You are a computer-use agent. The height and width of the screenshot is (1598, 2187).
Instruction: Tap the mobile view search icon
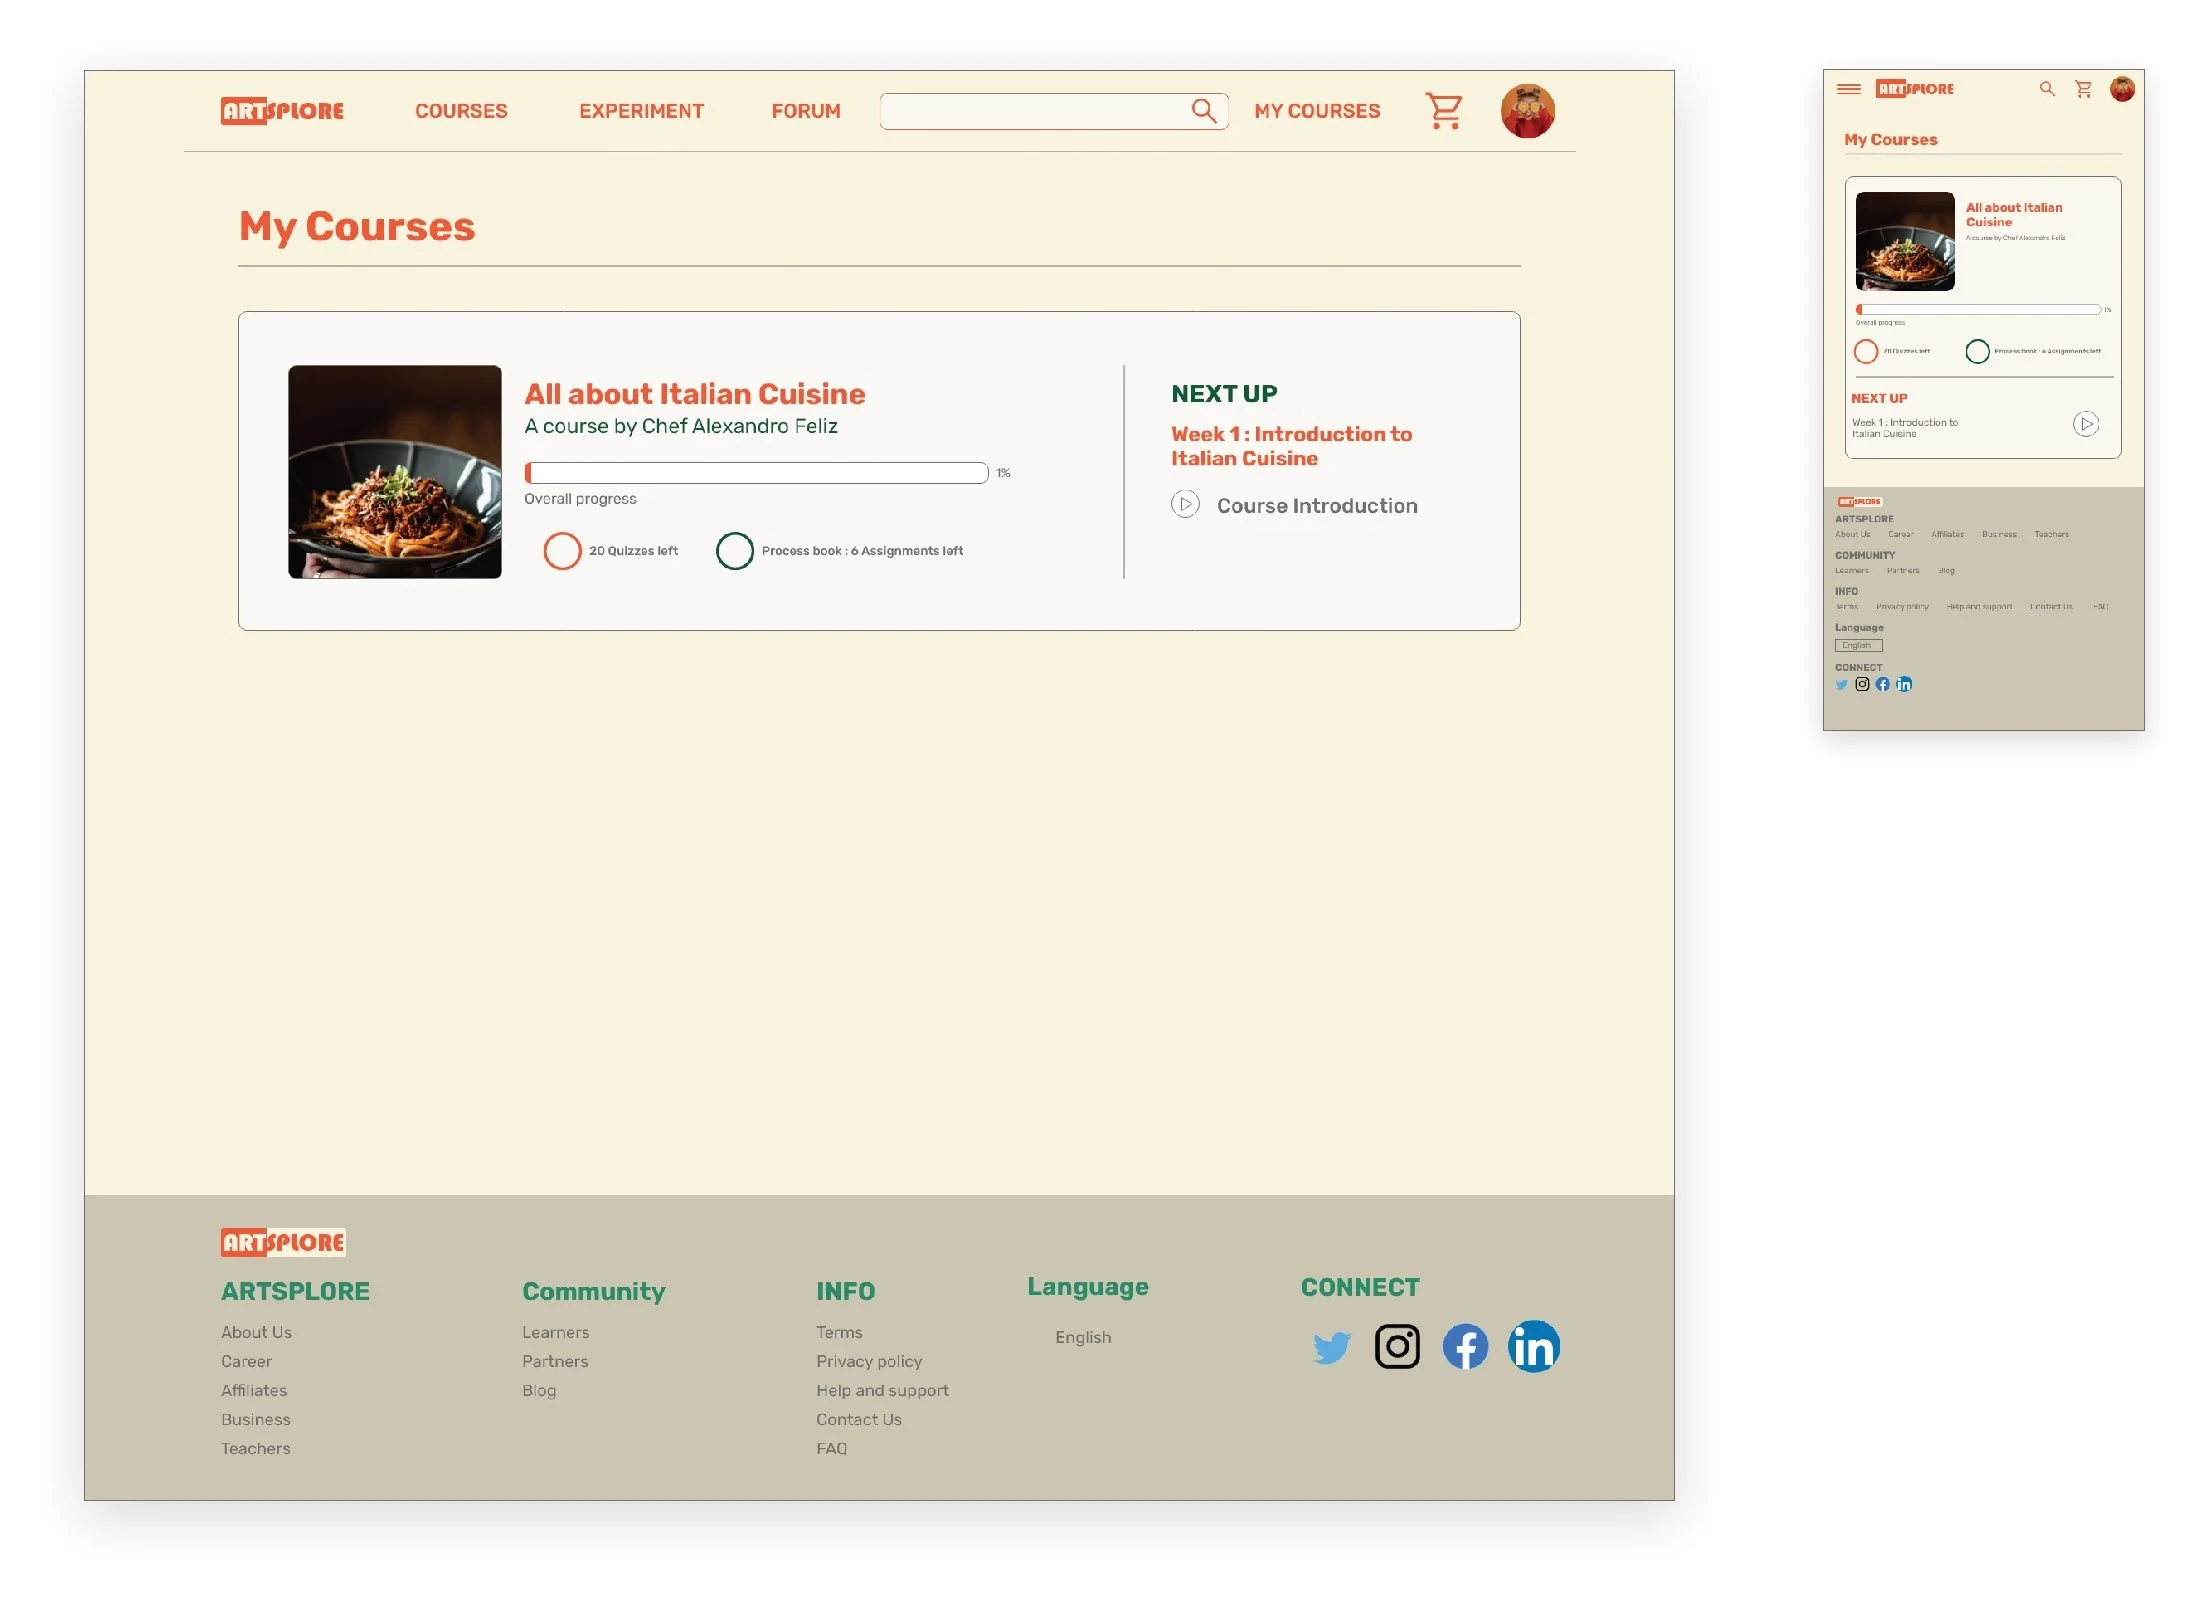[2046, 89]
